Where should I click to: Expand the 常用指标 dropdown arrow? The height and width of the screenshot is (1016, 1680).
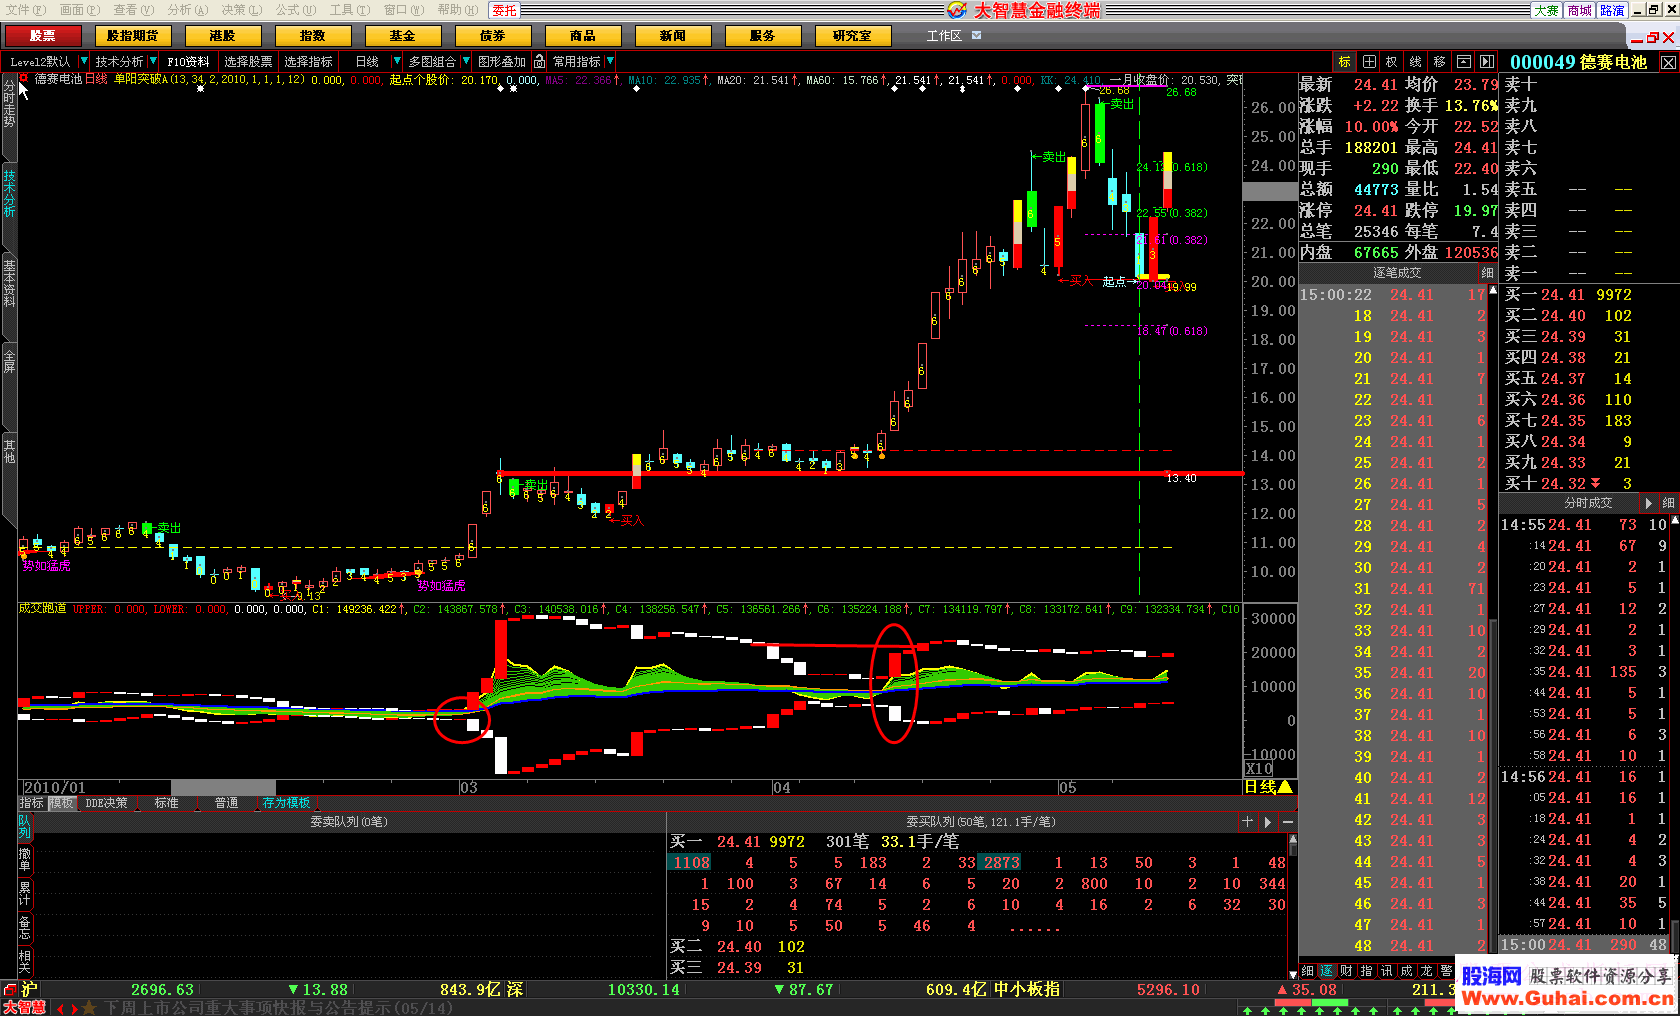pos(610,62)
